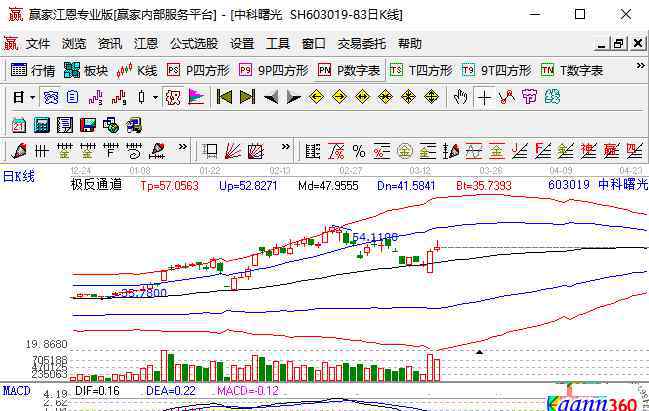Image resolution: width=649 pixels, height=411 pixels.
Task: Click the black right-arrow step forward icon
Action: (293, 97)
